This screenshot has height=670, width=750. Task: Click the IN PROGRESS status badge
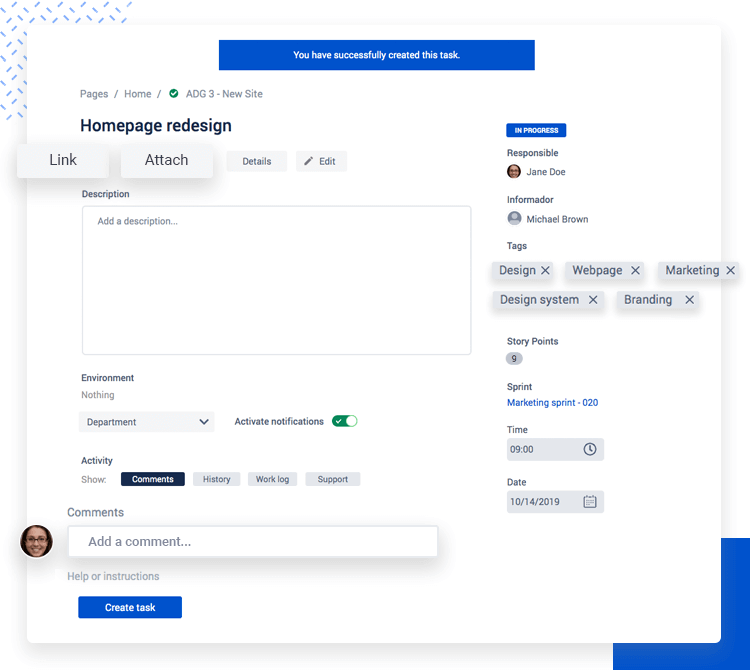pos(536,130)
